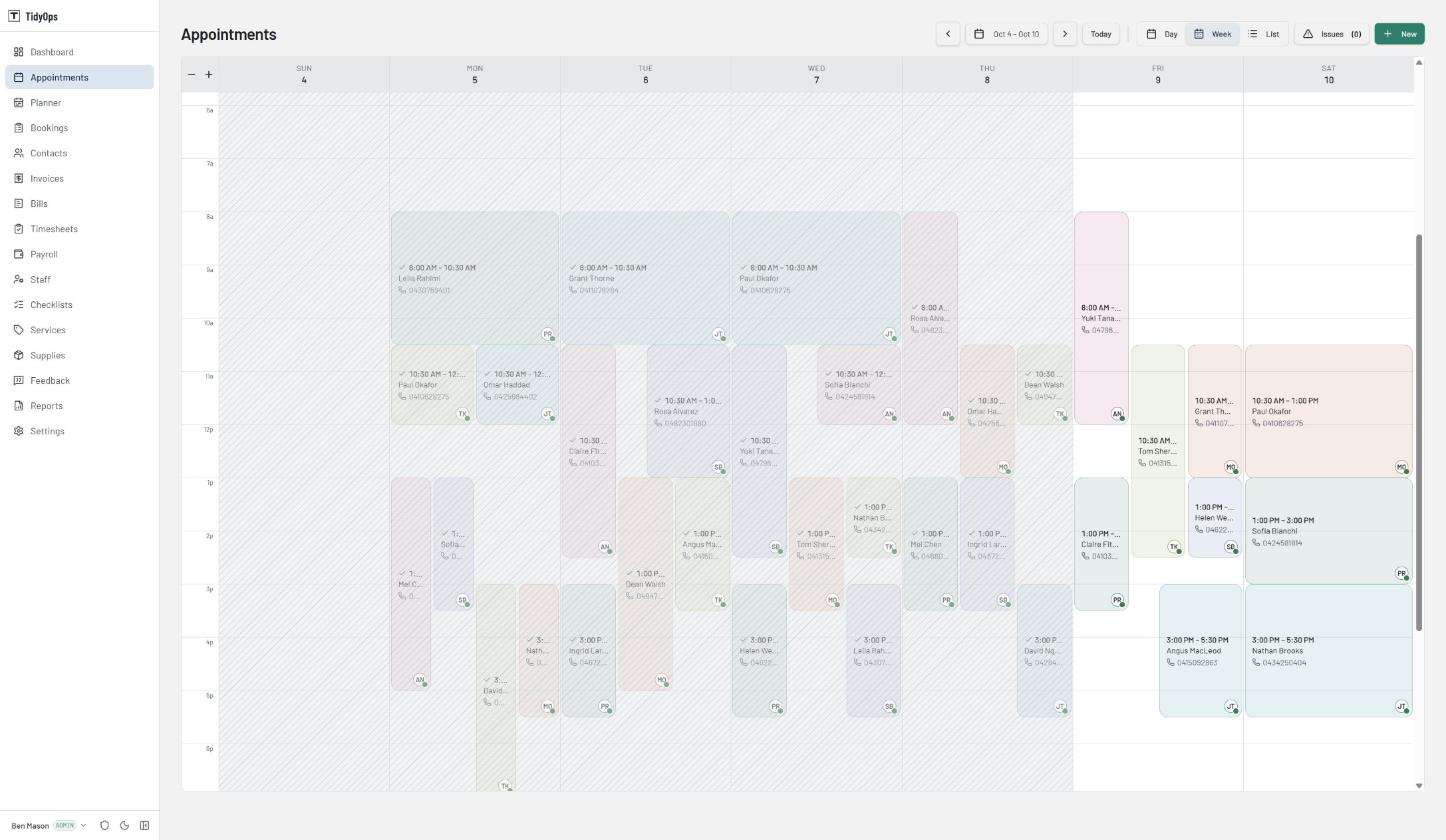Zoom out calendar with minus button
The width and height of the screenshot is (1446, 840).
[192, 74]
